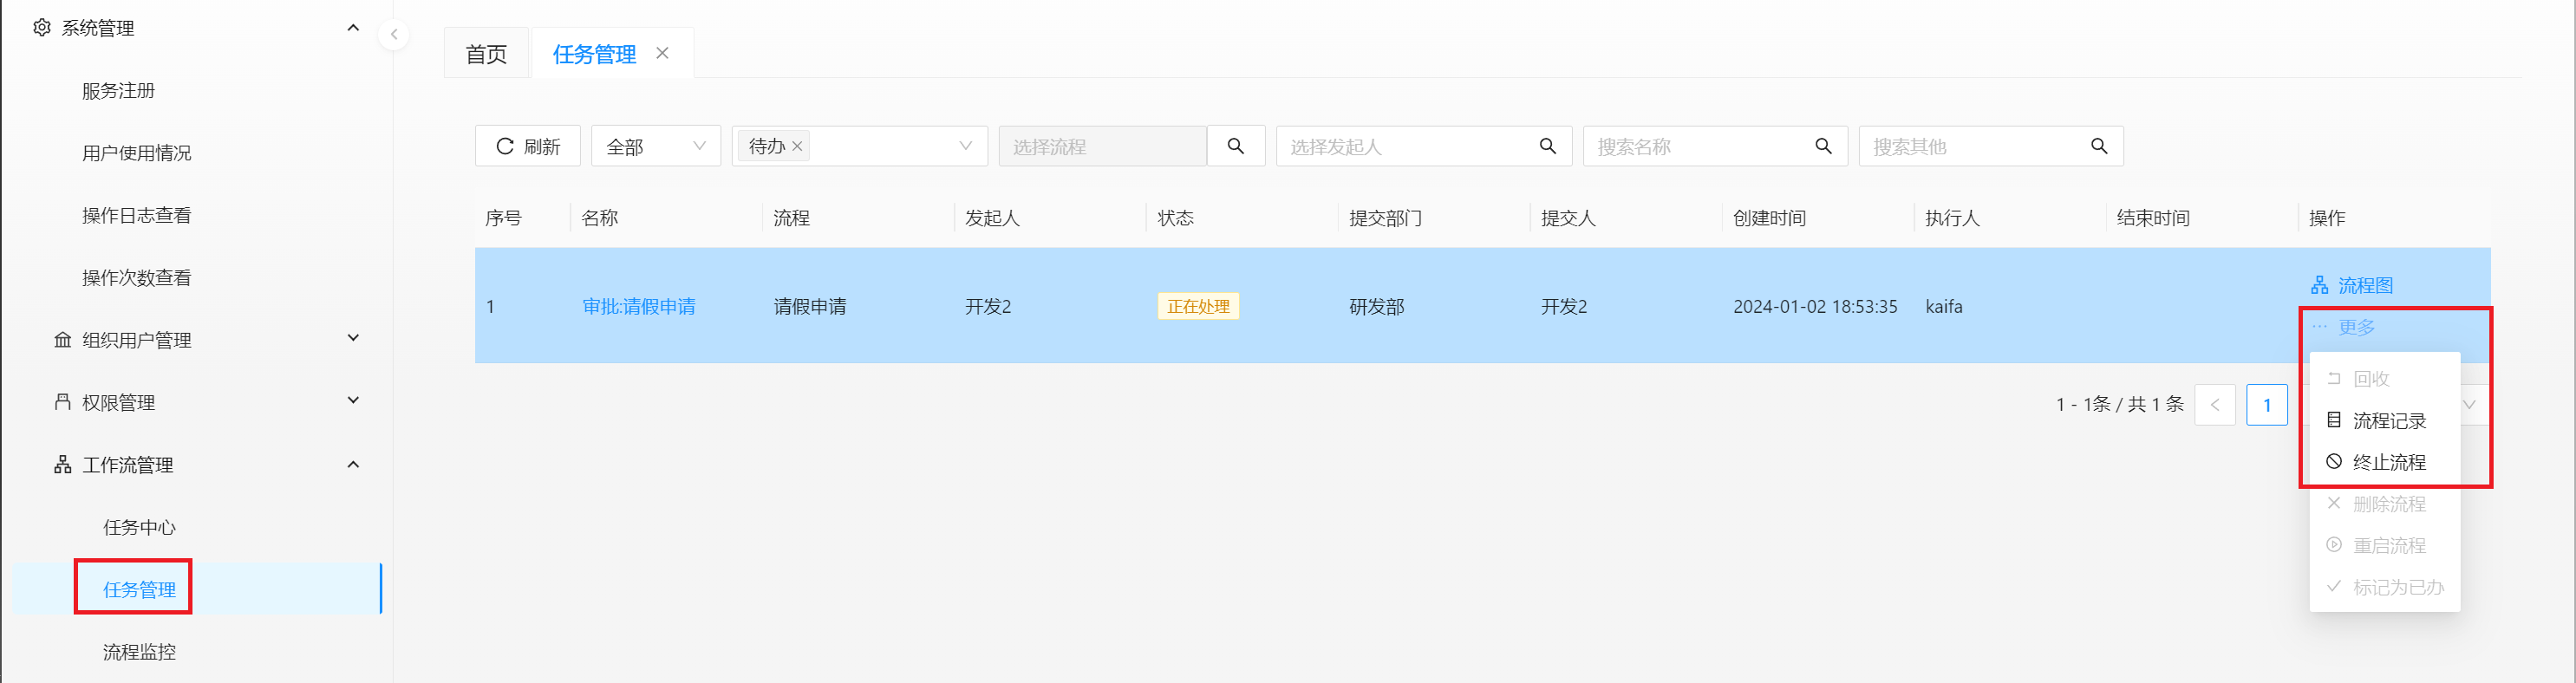Click the 更多 link
This screenshot has width=2576, height=683.
[x=2342, y=327]
